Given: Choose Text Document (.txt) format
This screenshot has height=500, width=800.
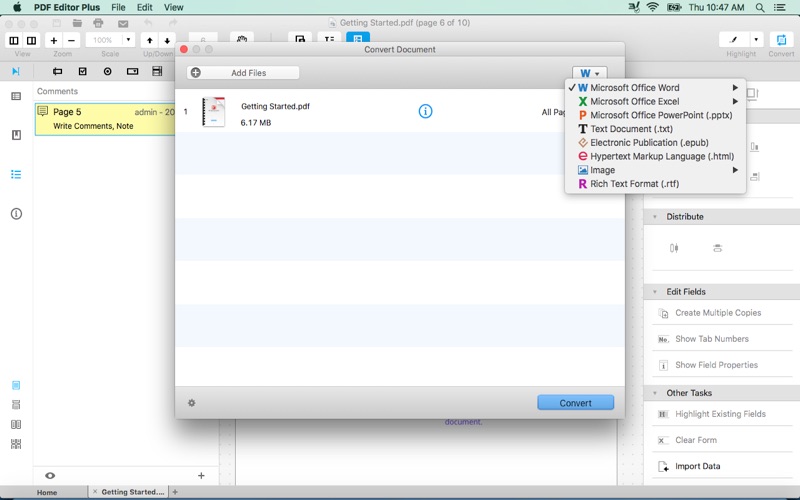Looking at the screenshot, I should 655,129.
